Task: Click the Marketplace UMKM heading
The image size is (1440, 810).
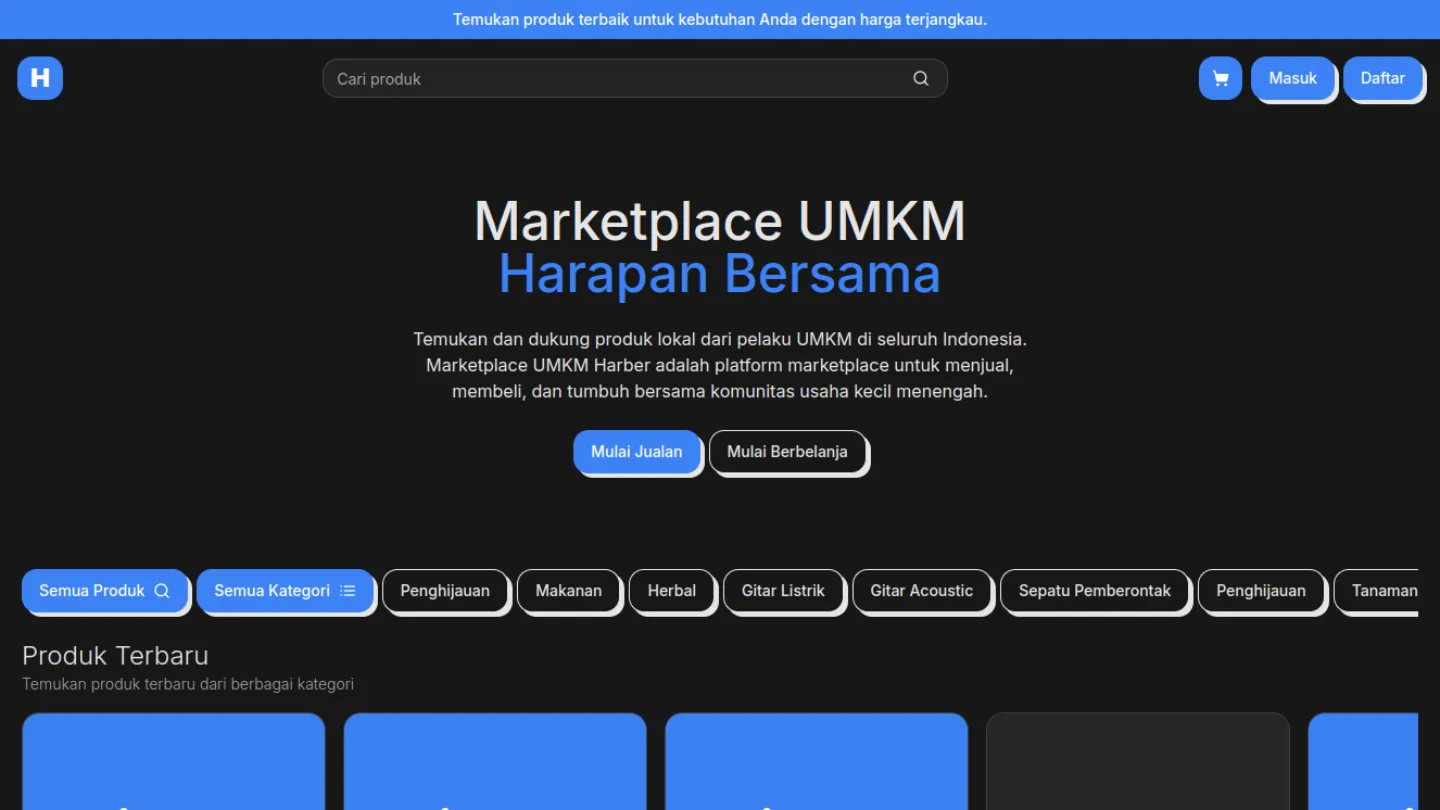Action: (720, 221)
